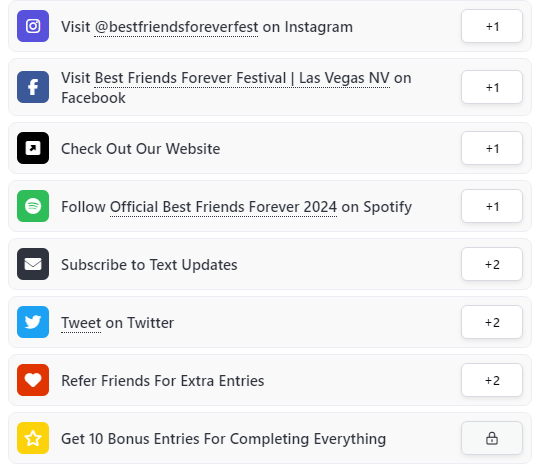Claim +1 entry for Spotify follow
Image resolution: width=540 pixels, height=470 pixels.
(x=492, y=206)
